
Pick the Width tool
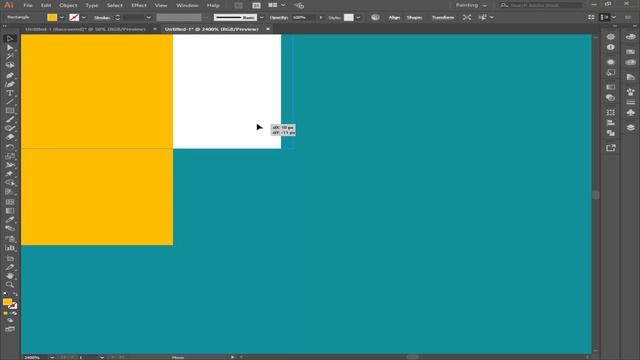tap(10, 165)
